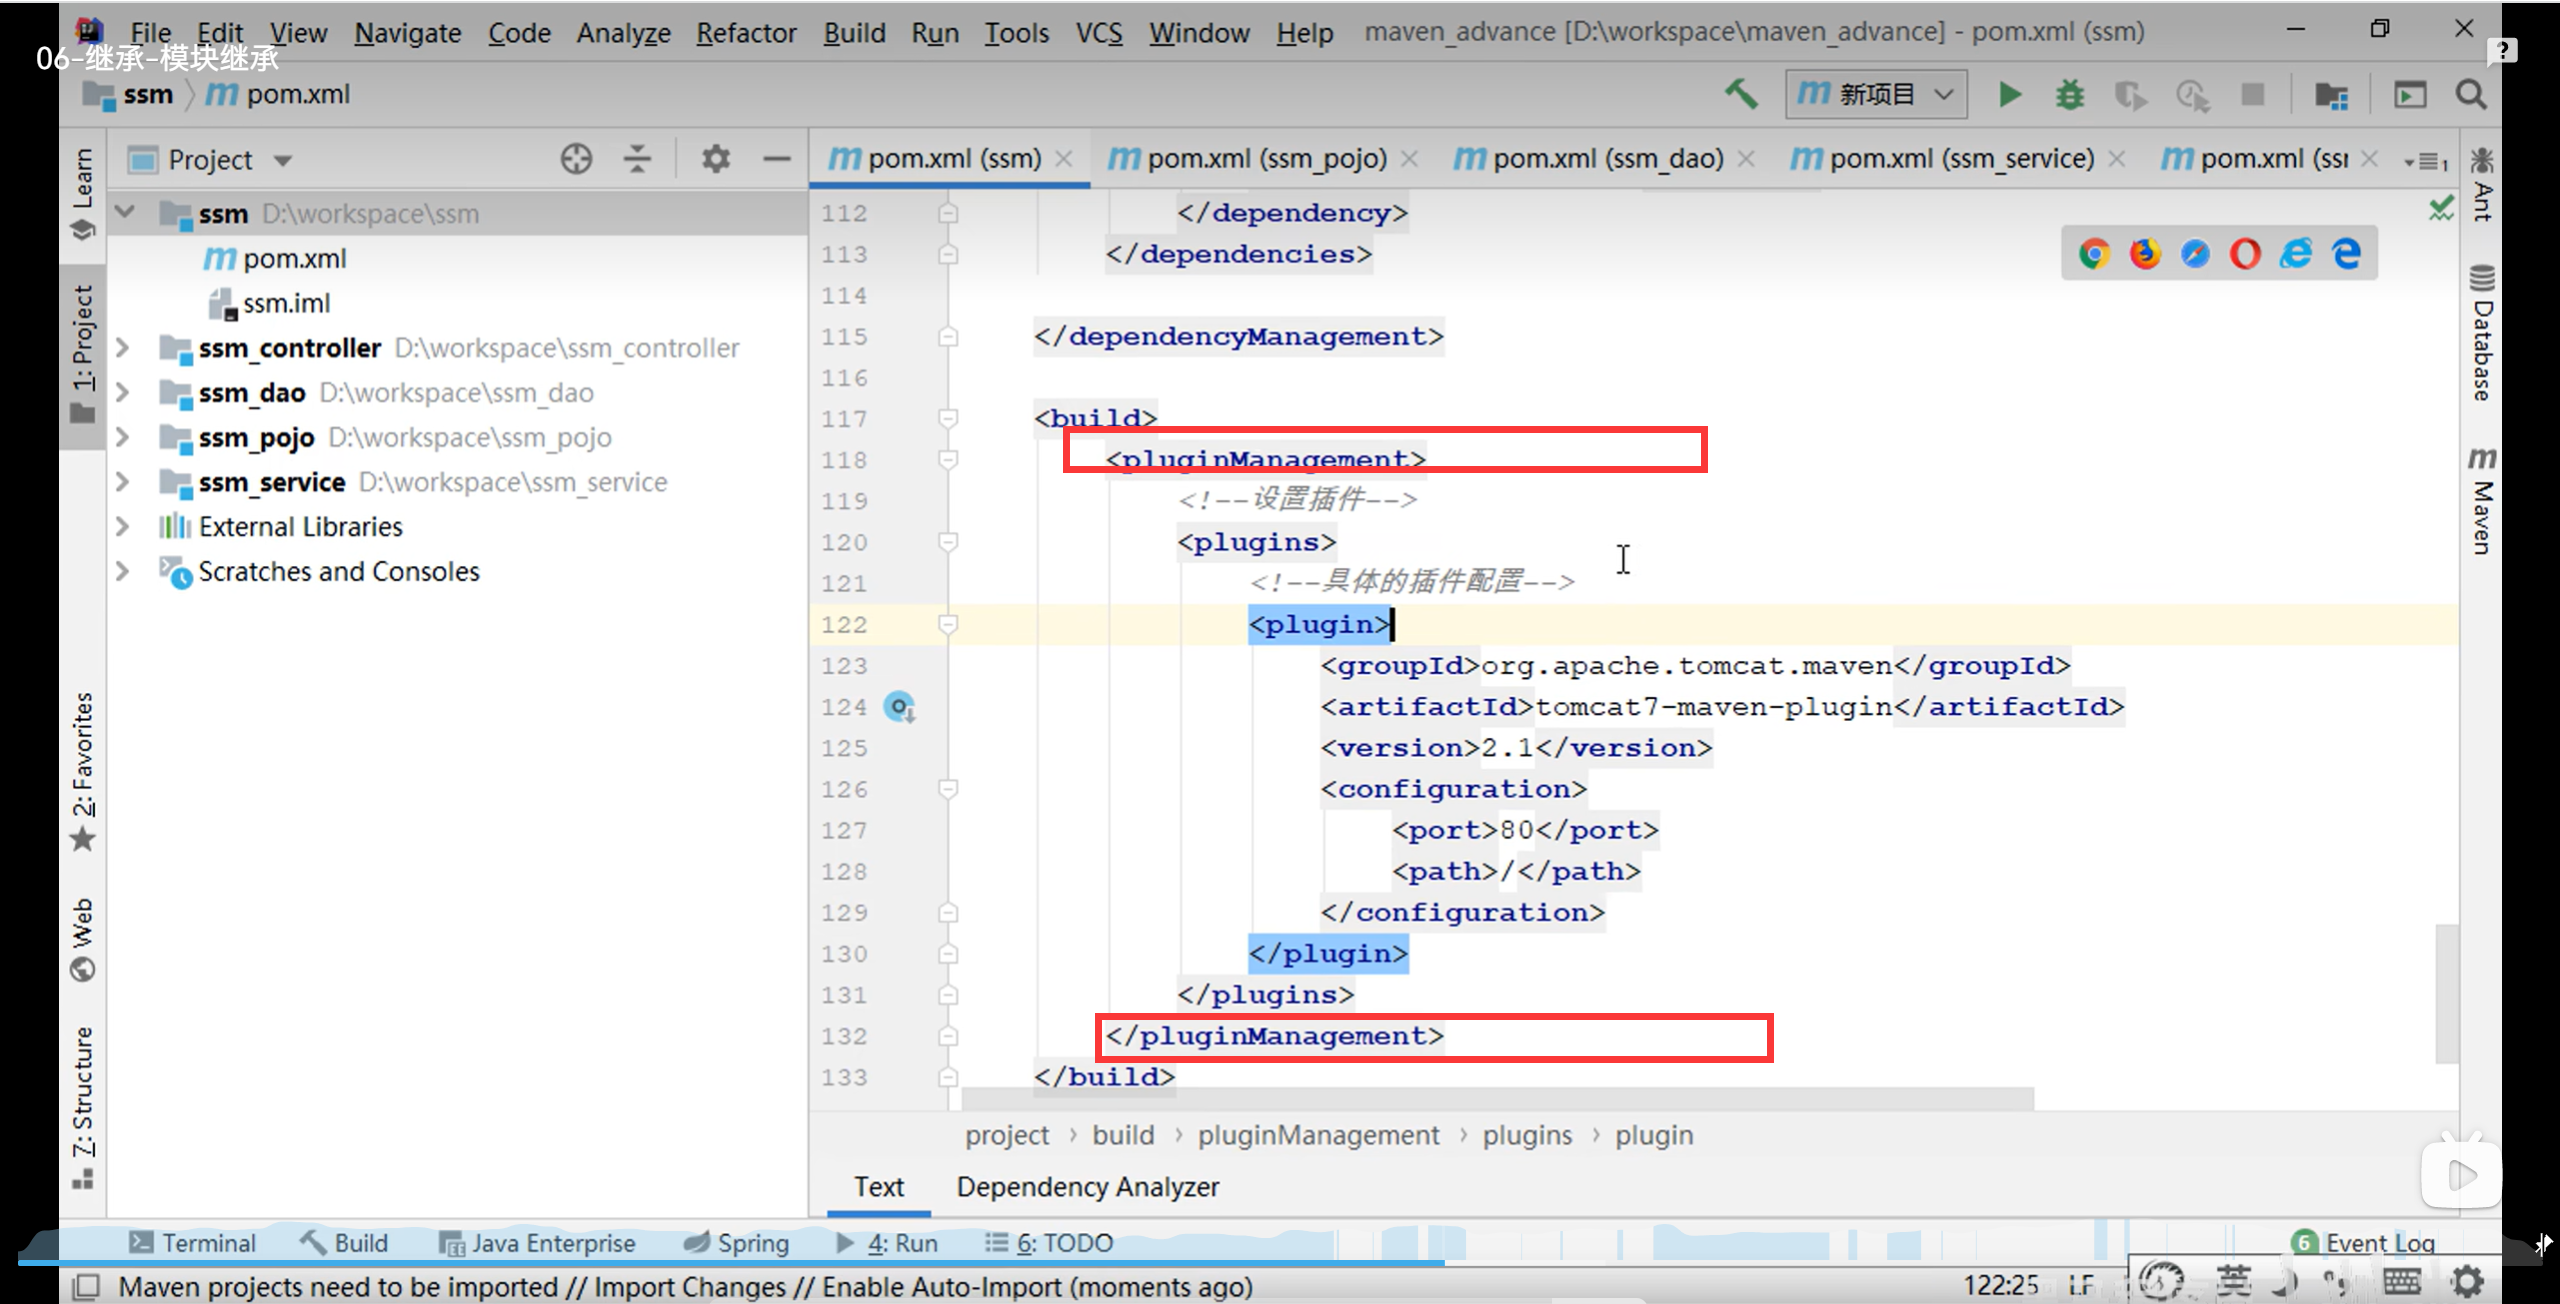Click the locate file crosshair icon
Viewport: 2560px width, 1304px height.
[x=576, y=159]
